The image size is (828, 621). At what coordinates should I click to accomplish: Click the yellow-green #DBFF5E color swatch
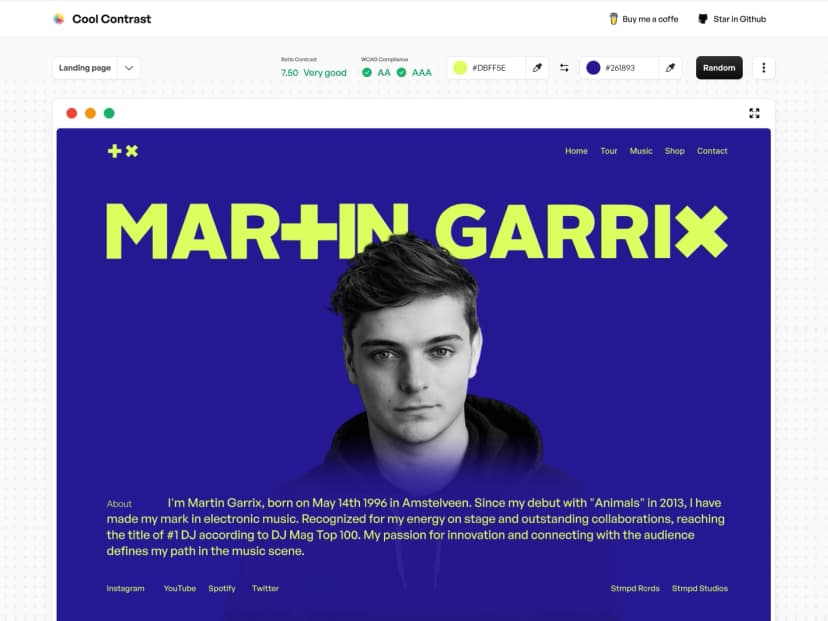[460, 68]
